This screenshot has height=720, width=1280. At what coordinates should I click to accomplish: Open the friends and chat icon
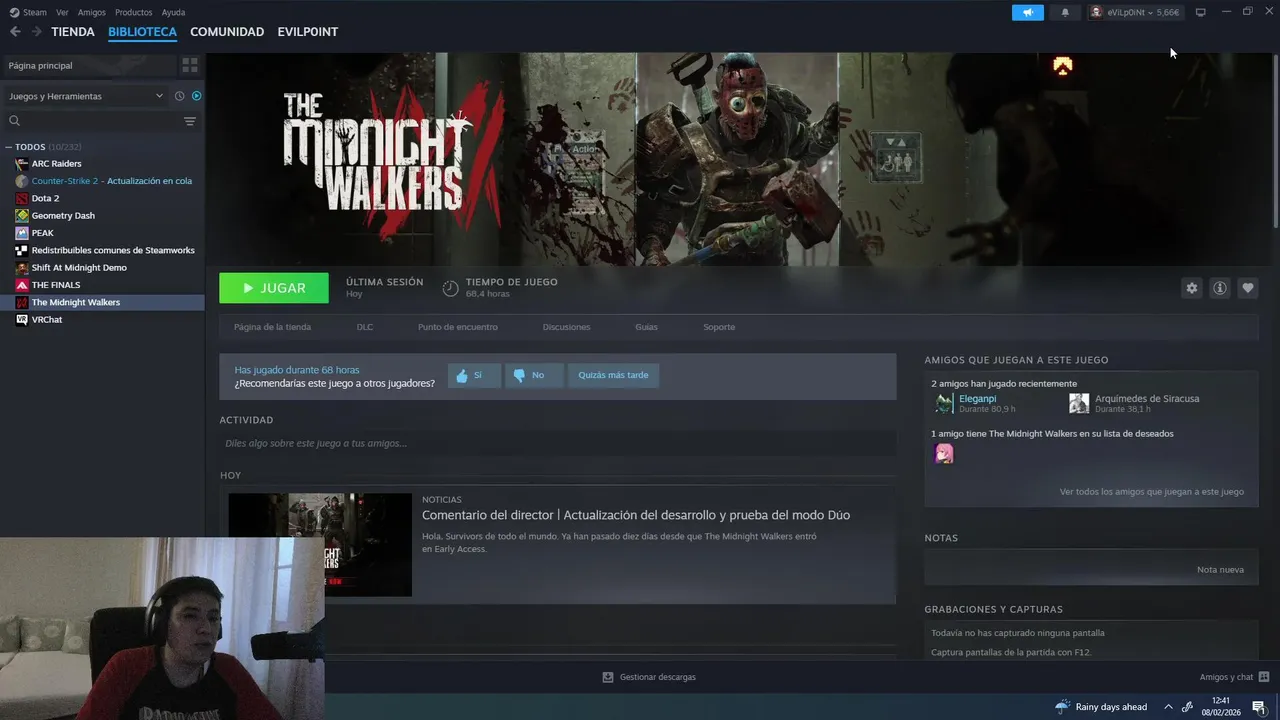coord(1264,677)
